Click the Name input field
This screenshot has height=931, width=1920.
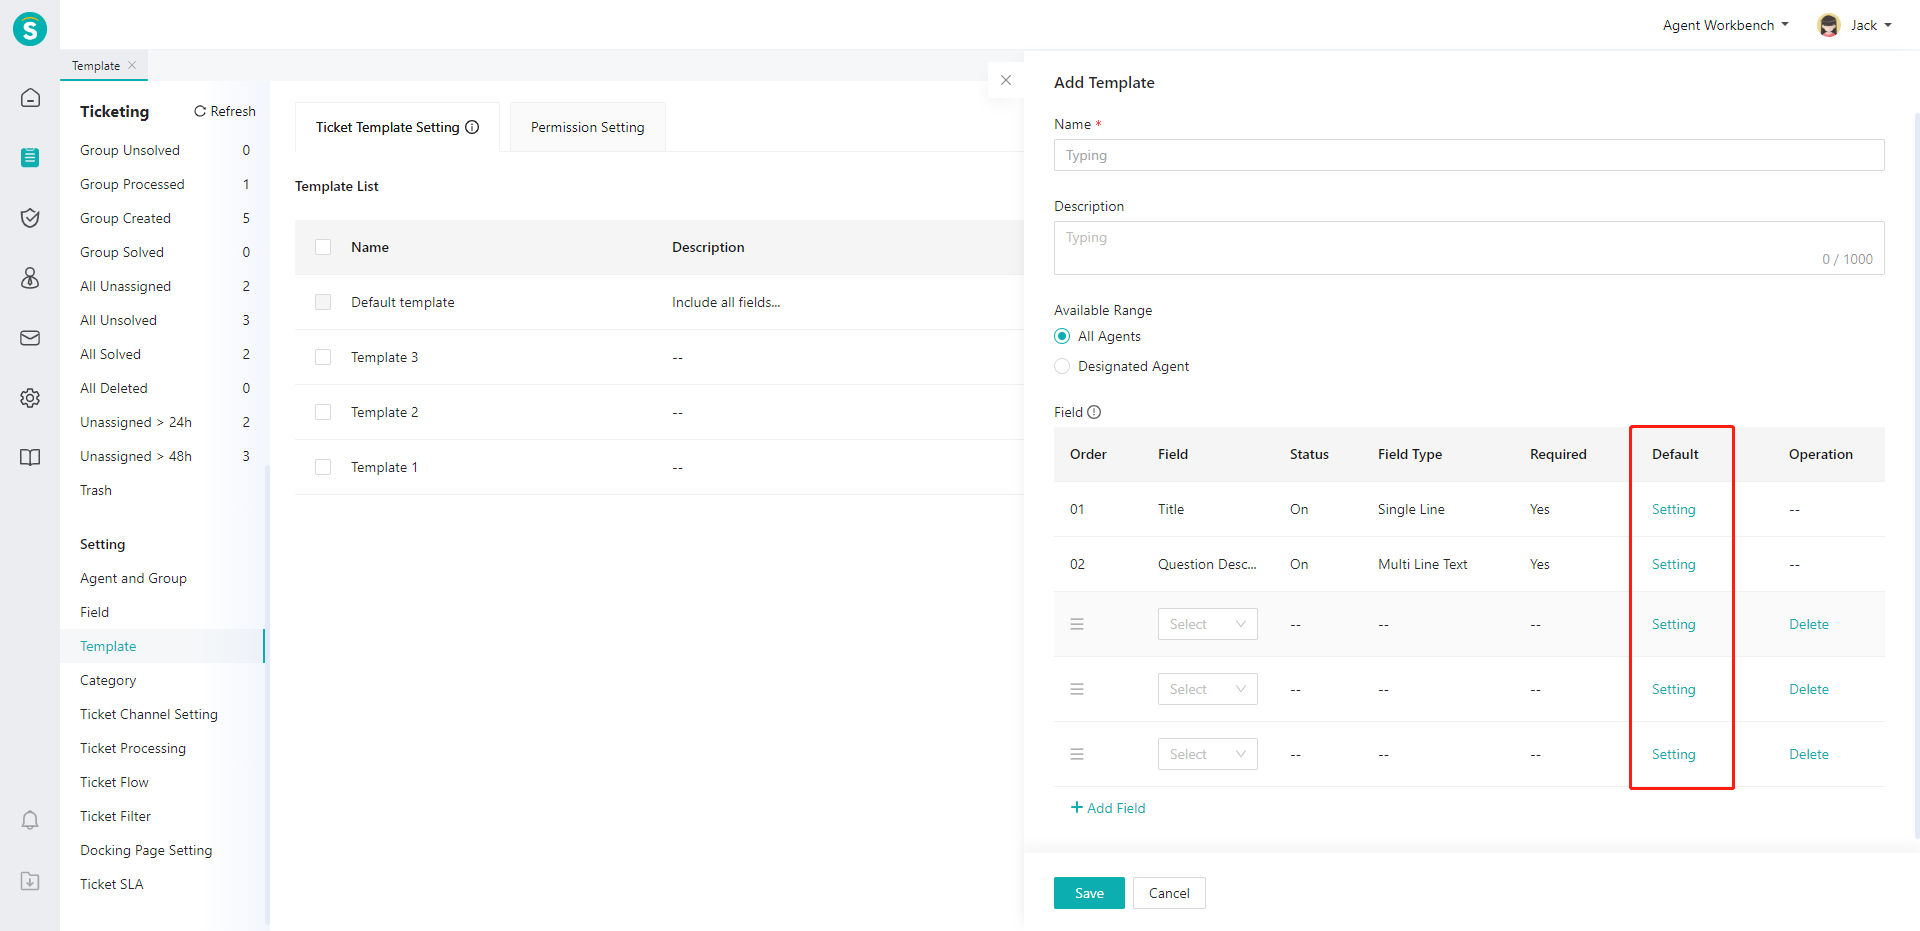[1469, 155]
